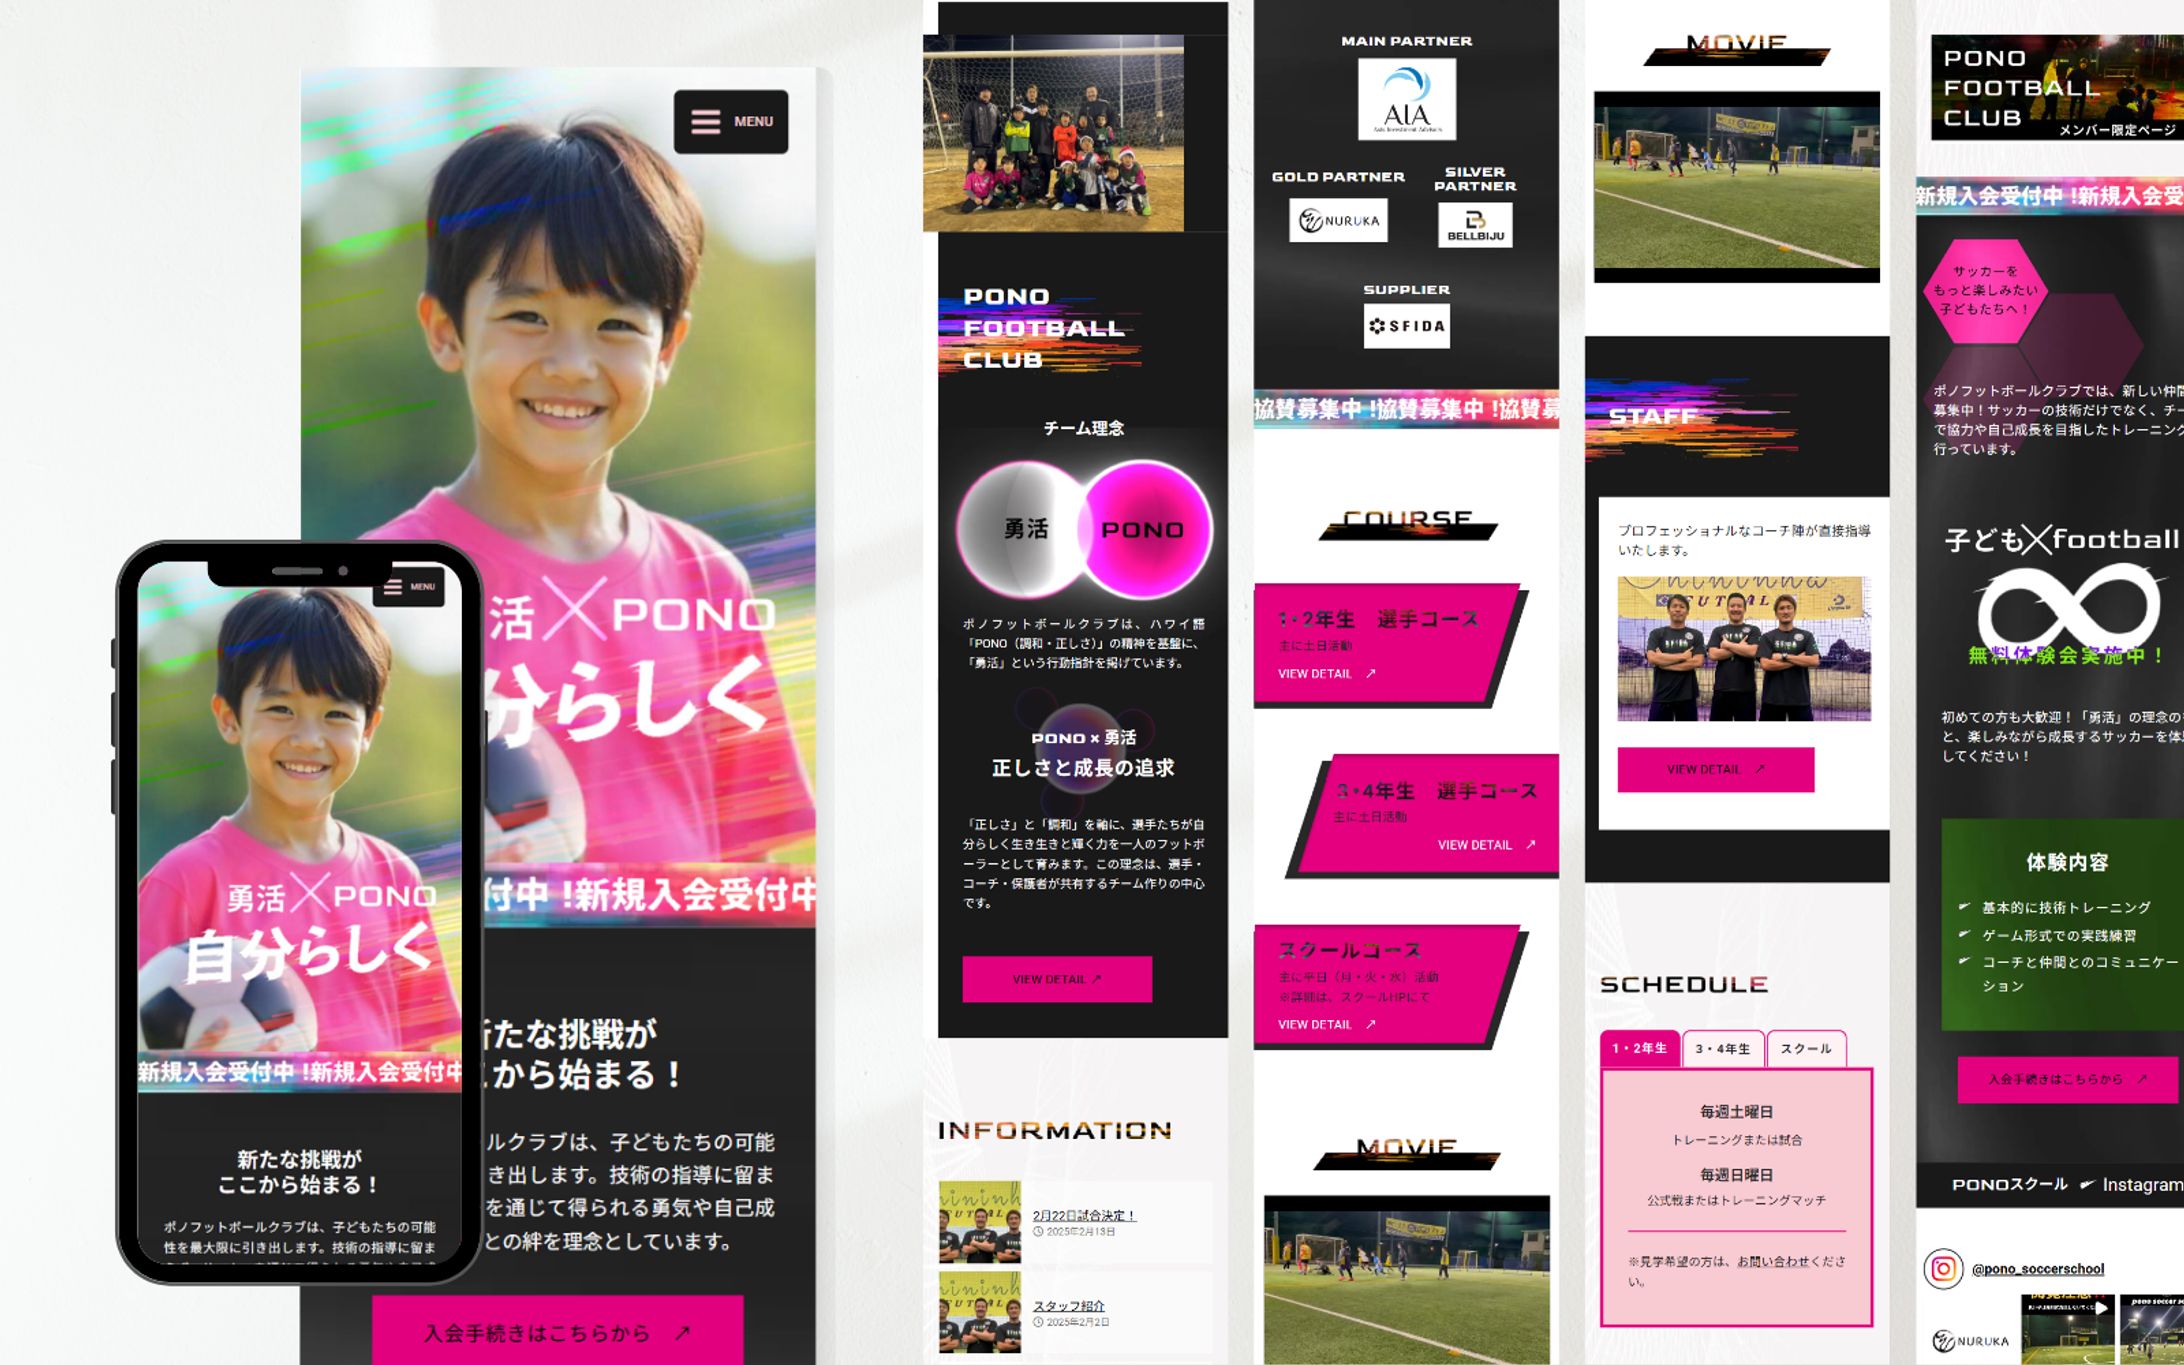Tap the small MENU icon on the phone mockup
Image resolution: width=2184 pixels, height=1365 pixels.
[409, 587]
